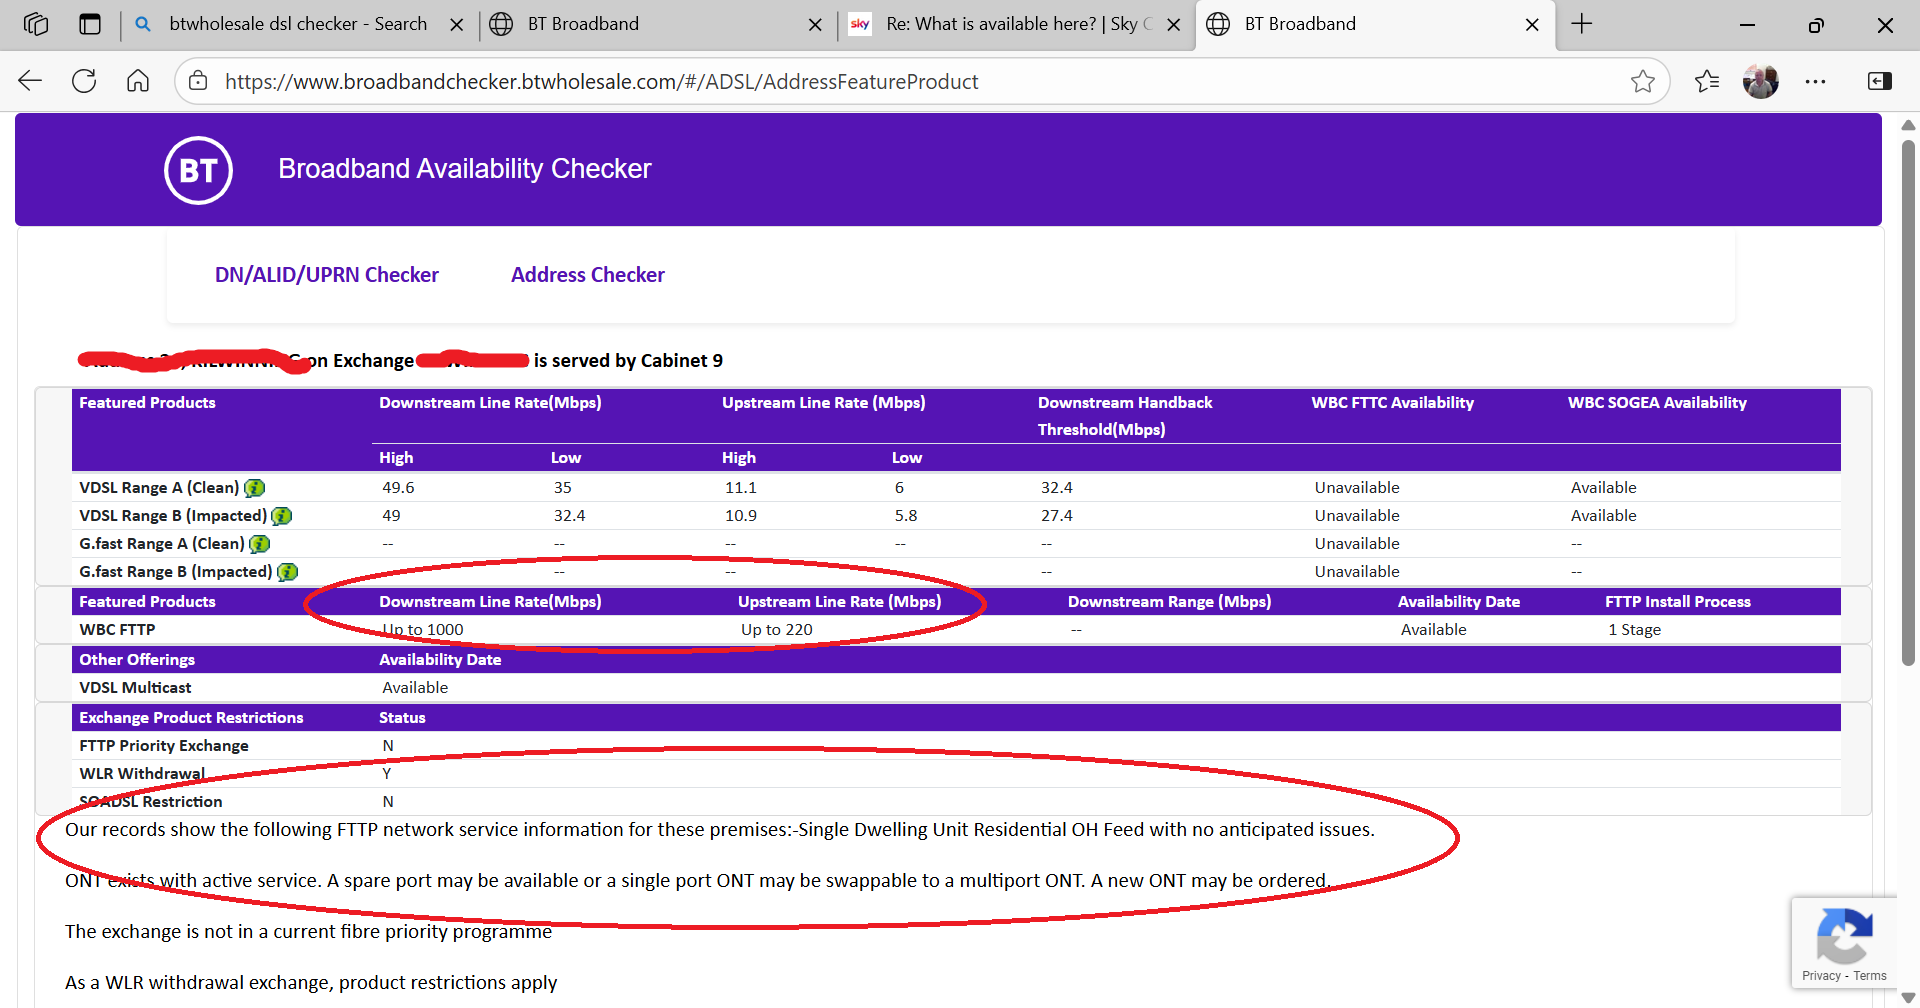1920x1008 pixels.
Task: Open info icon beside VDSL Range B (Impacted)
Action: coord(282,516)
